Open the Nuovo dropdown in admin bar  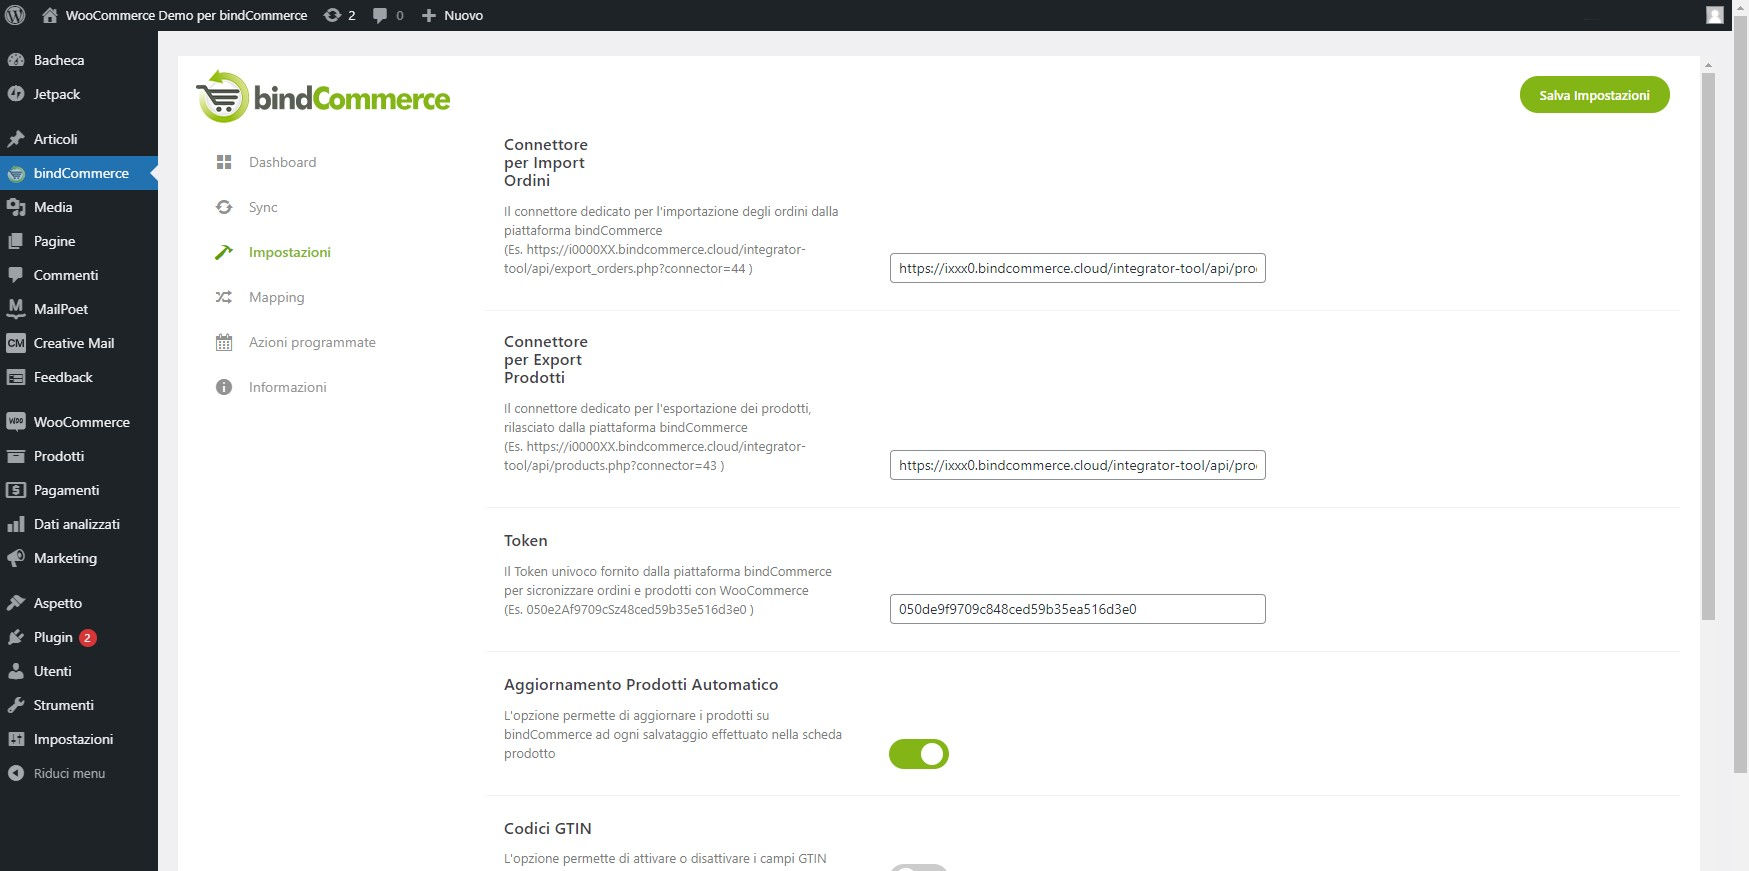point(452,15)
